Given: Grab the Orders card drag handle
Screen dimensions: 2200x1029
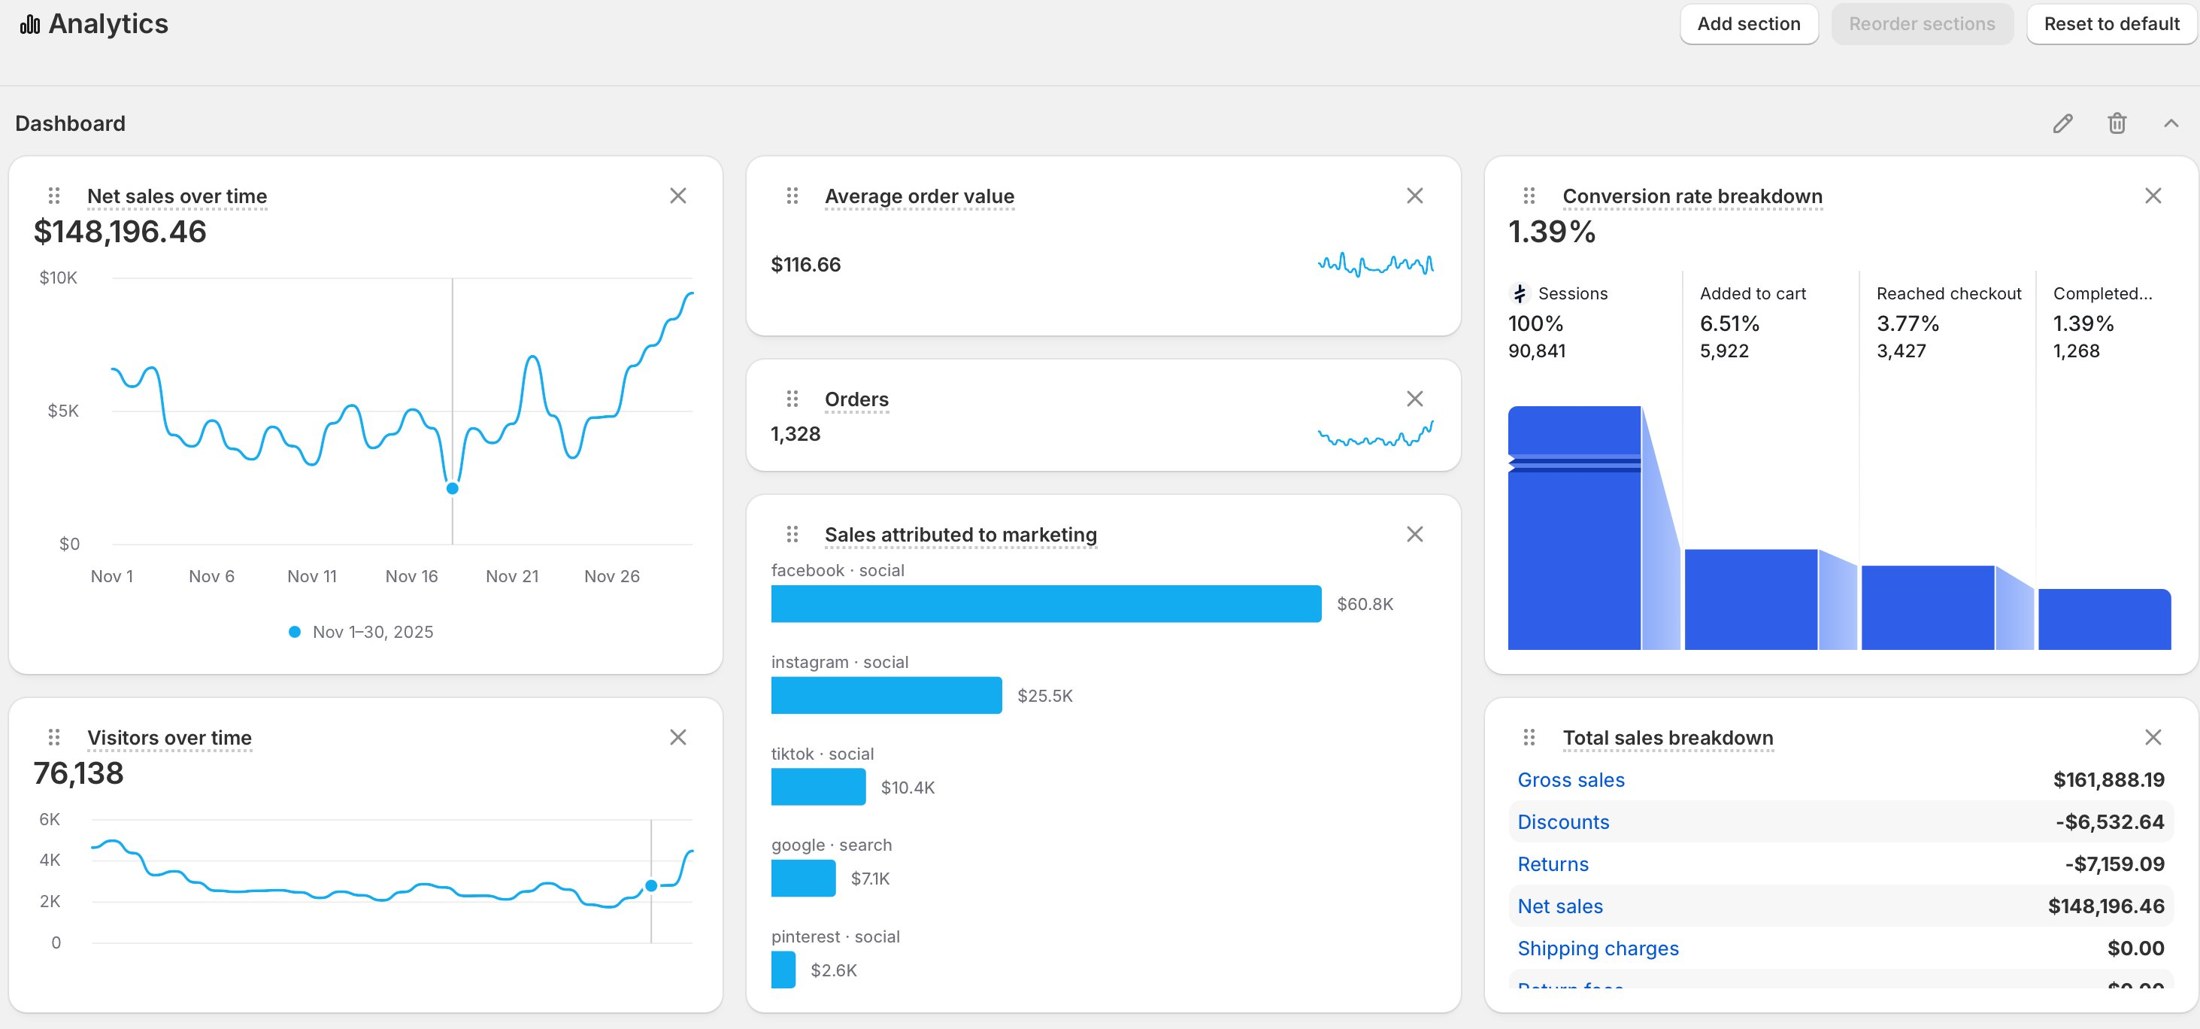Looking at the screenshot, I should click(x=793, y=398).
